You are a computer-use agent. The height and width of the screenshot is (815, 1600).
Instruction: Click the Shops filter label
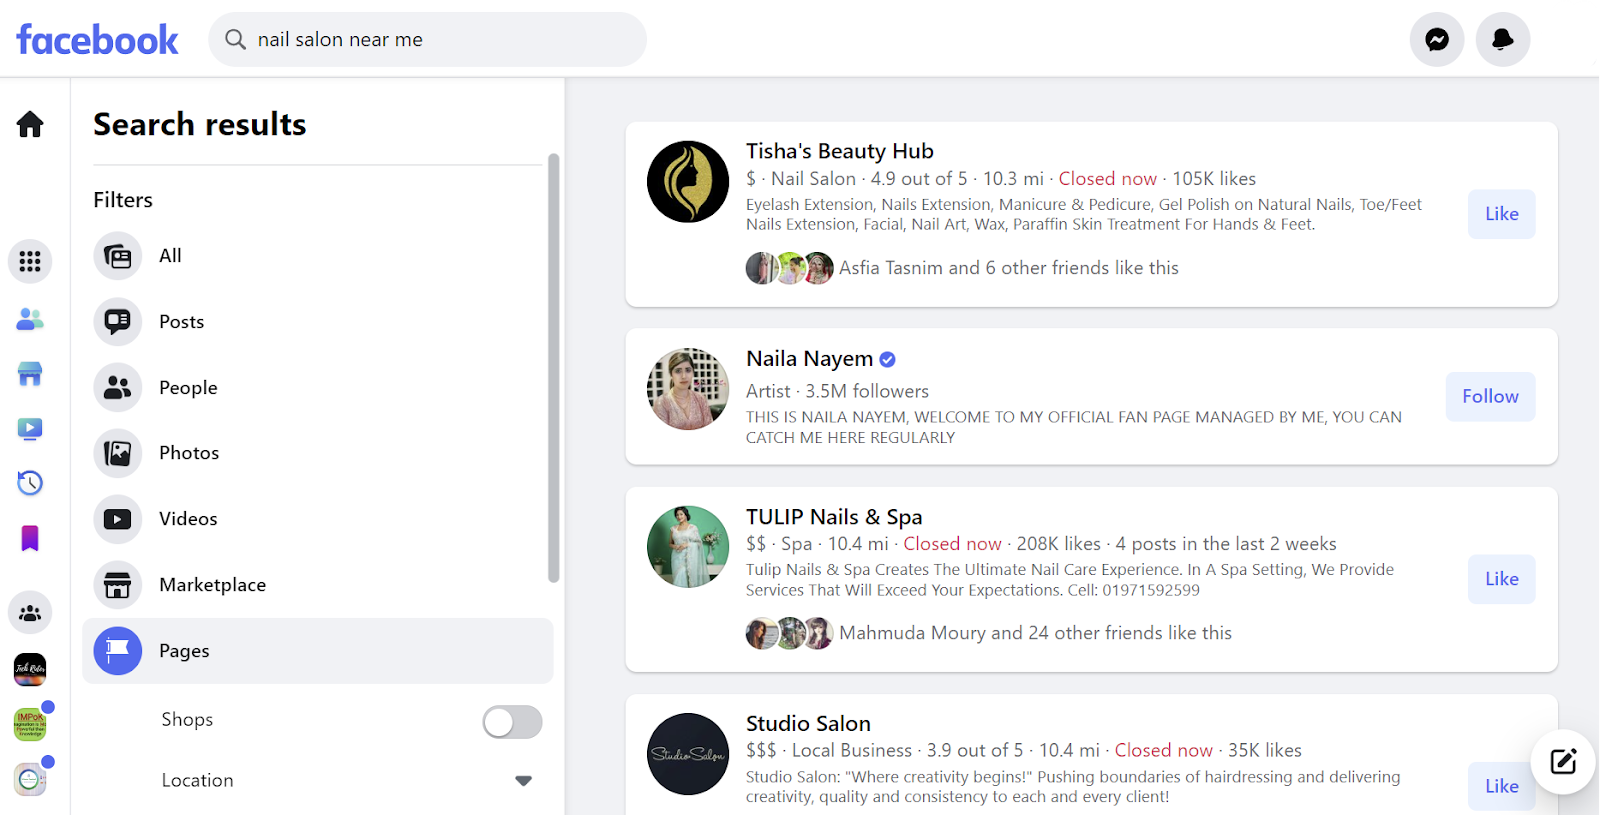click(187, 720)
